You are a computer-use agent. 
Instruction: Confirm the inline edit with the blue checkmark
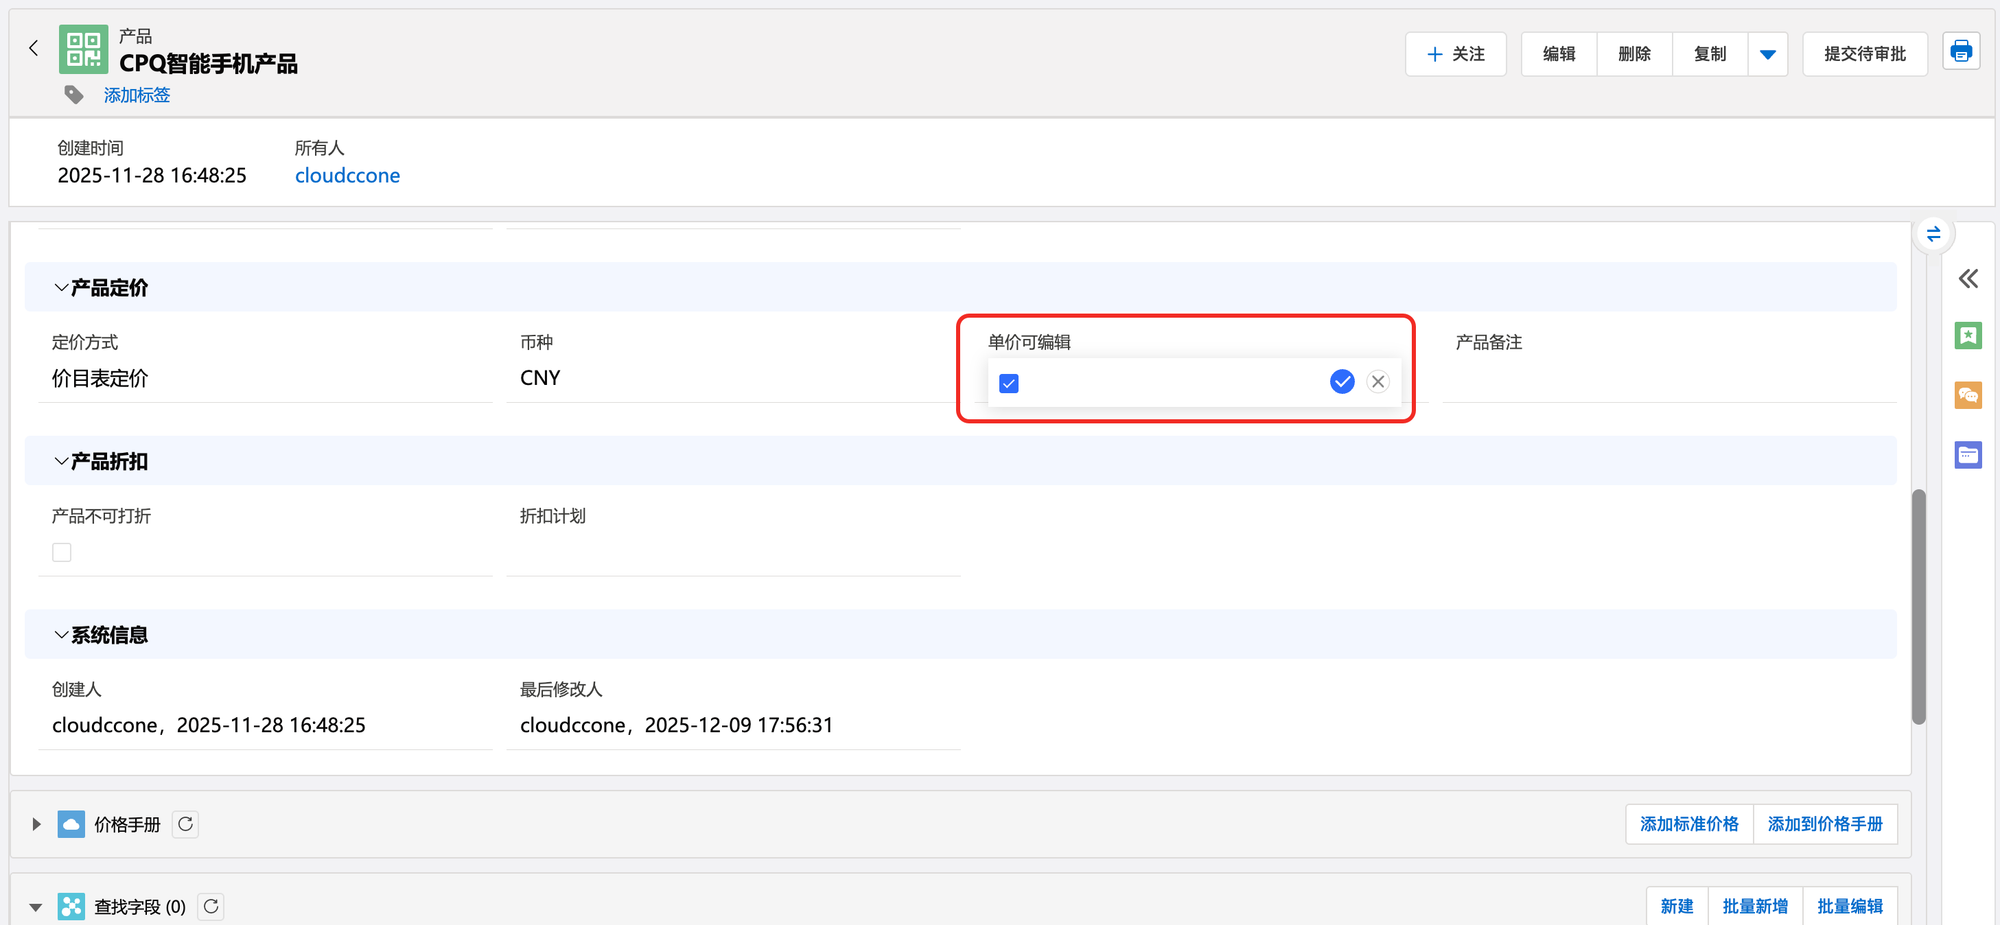click(x=1342, y=381)
